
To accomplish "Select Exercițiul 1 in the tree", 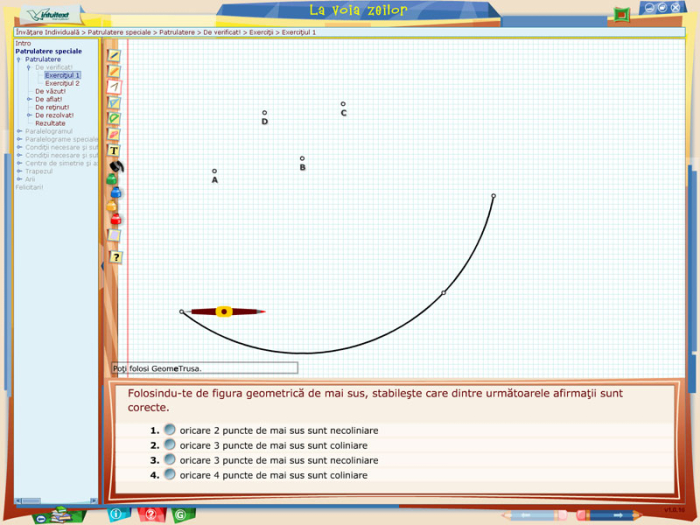I will coord(62,75).
